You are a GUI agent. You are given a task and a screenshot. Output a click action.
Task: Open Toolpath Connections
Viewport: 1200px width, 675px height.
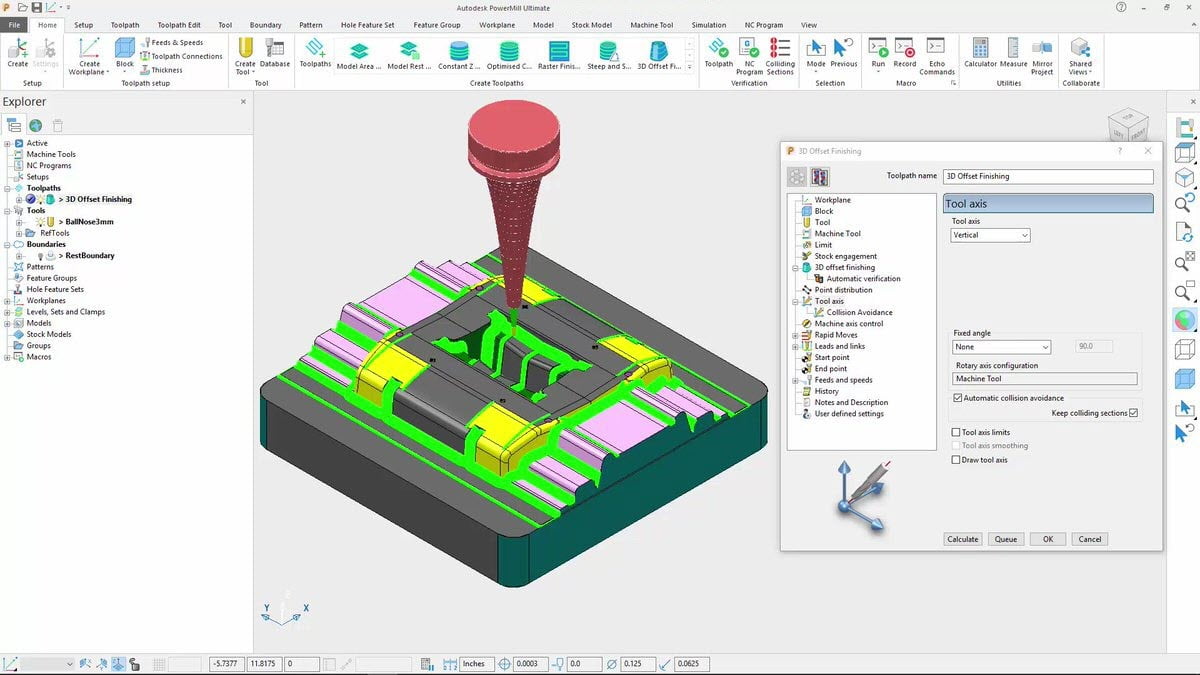click(182, 57)
